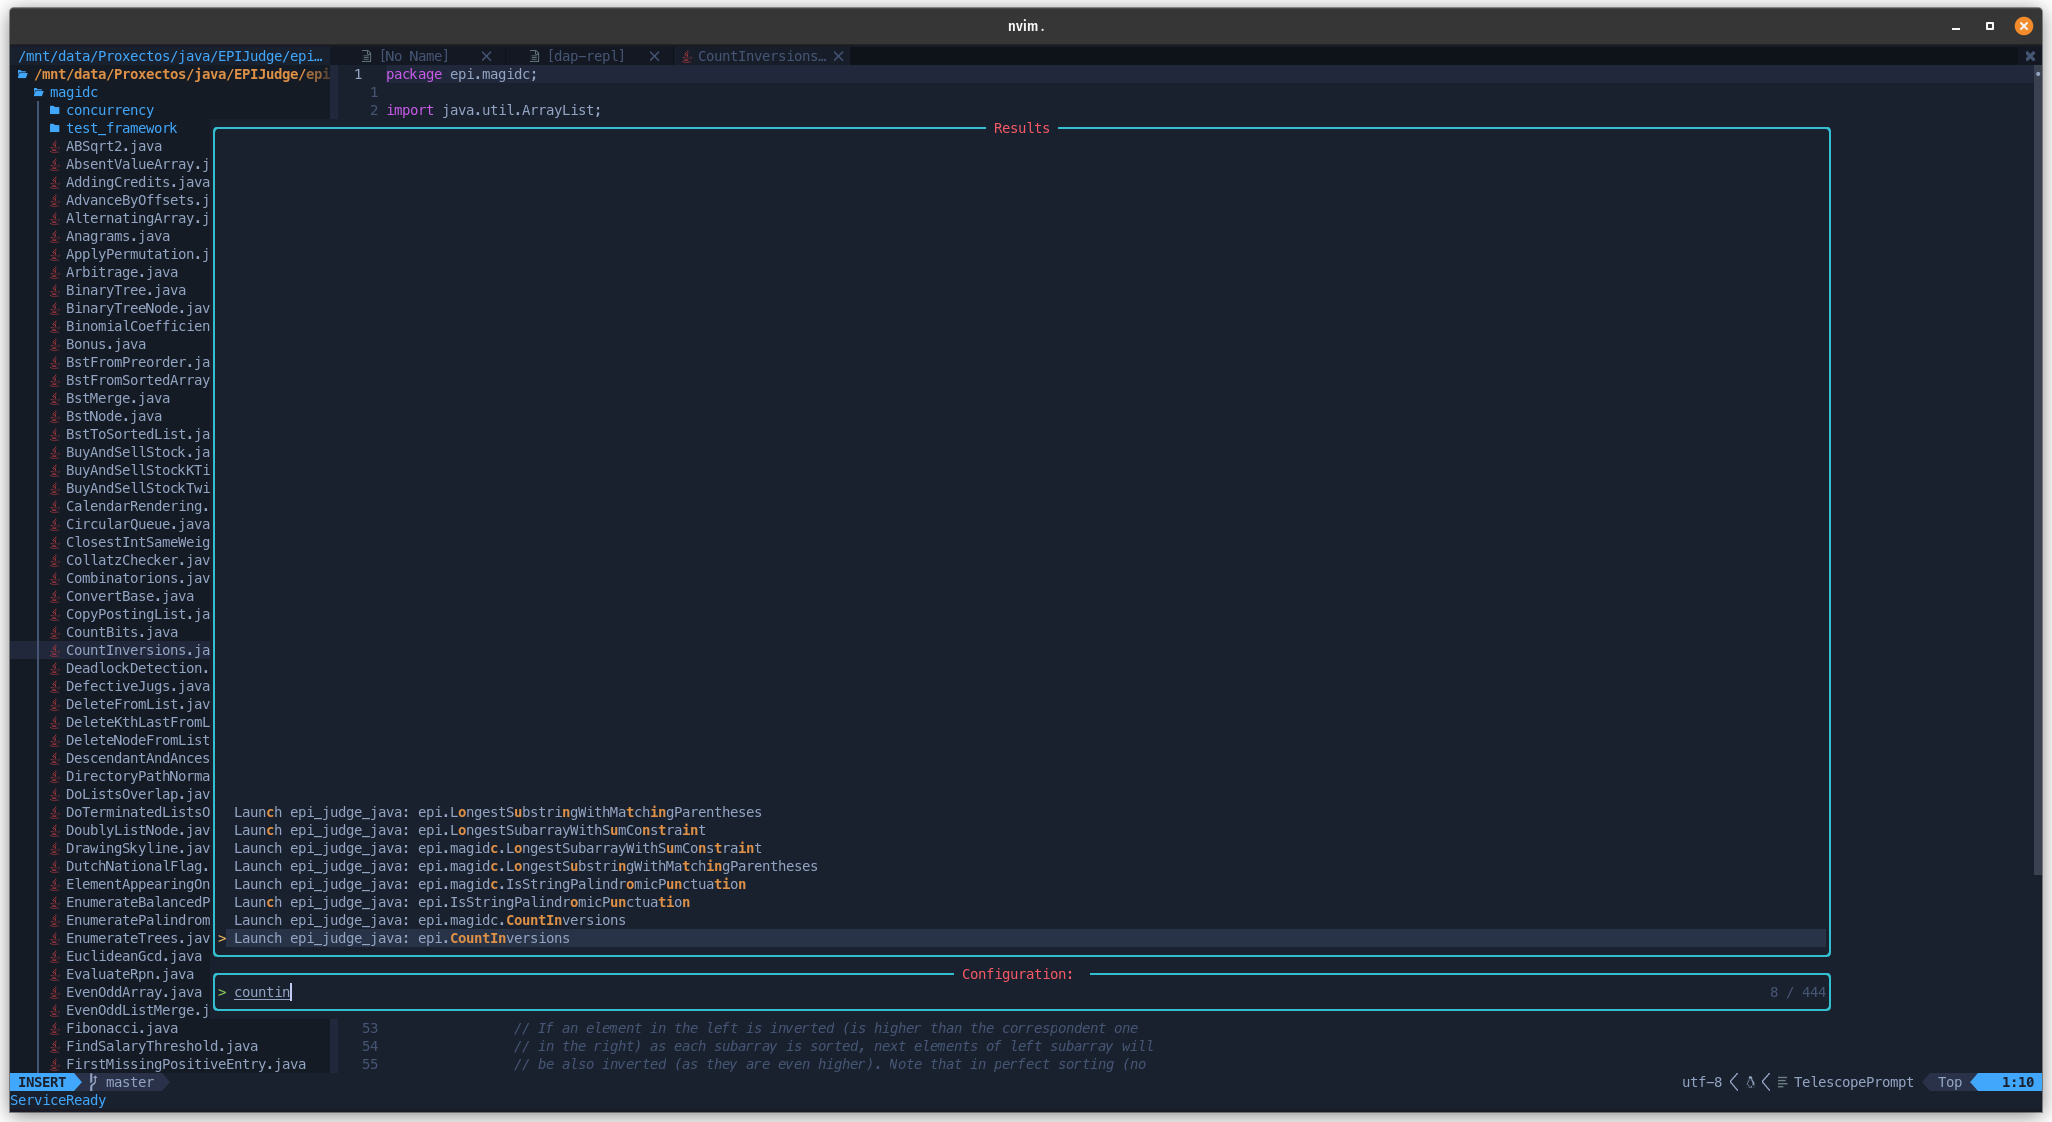Click the close-all X at tabline right end
The height and width of the screenshot is (1122, 2052).
point(2030,56)
